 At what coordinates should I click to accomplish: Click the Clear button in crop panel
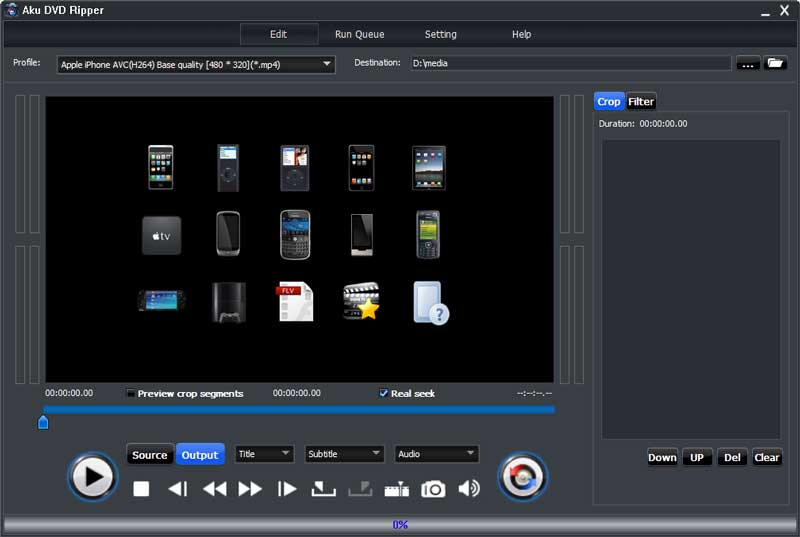point(766,457)
